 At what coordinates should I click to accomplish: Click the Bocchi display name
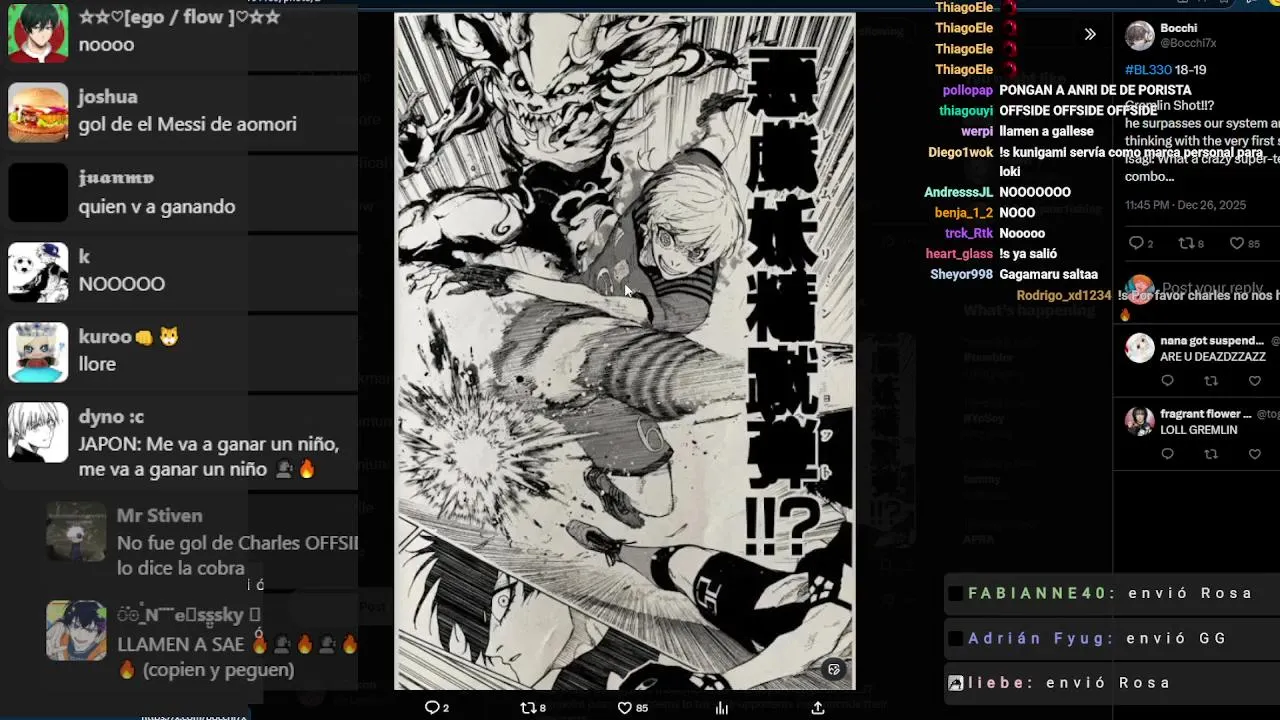[x=1179, y=28]
